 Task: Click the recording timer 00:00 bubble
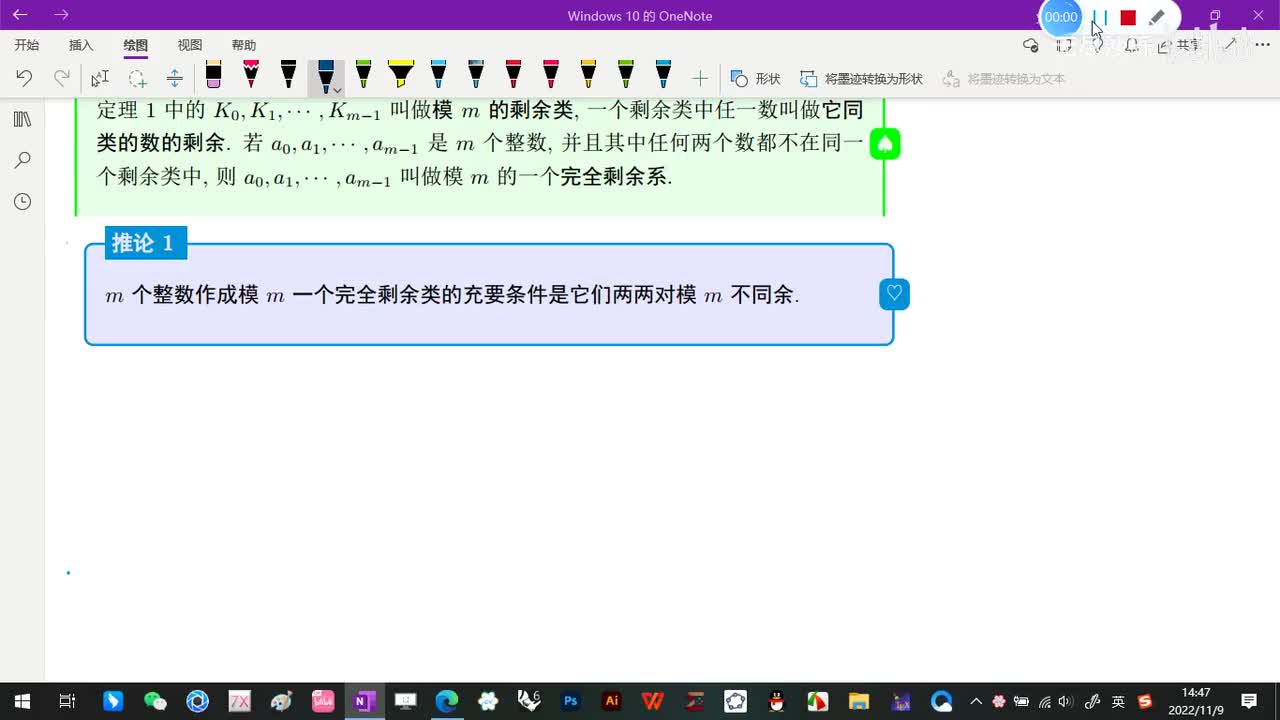pos(1061,17)
